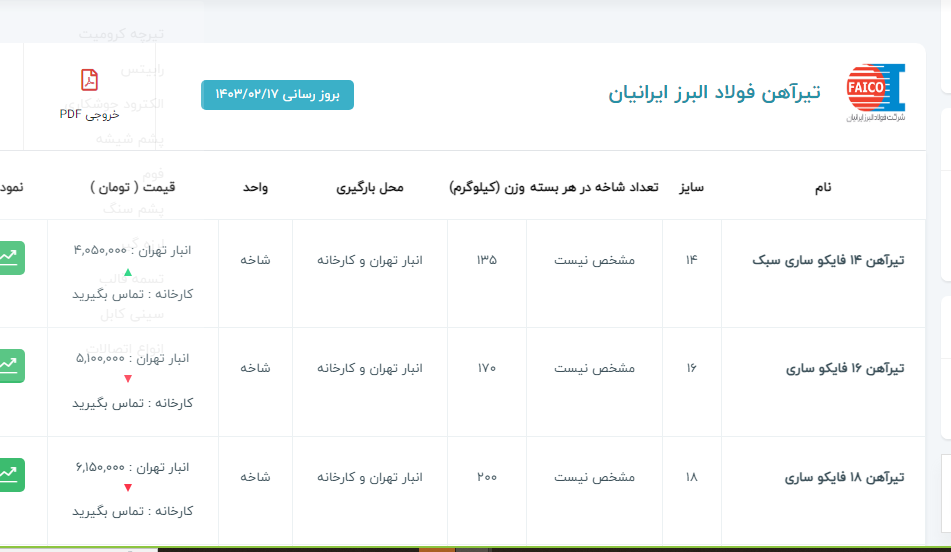The height and width of the screenshot is (552, 951).
Task: Open chart for تیرآهن ۱۴ فایکو ساری سبک
Action: 10,257
